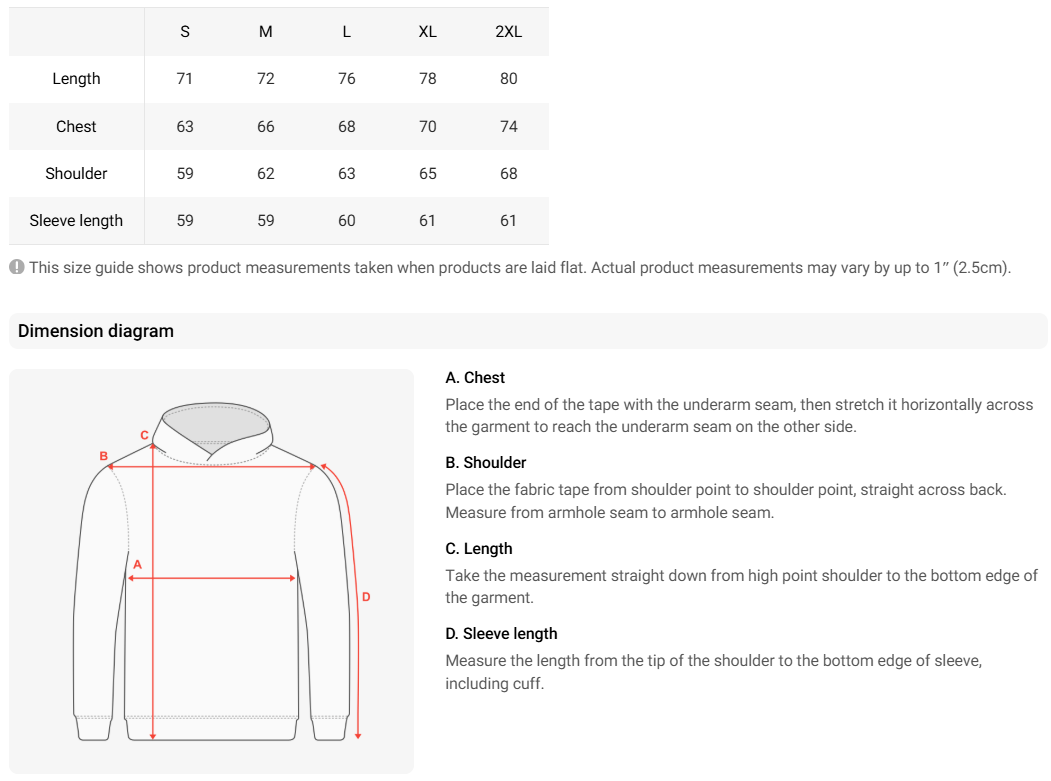The height and width of the screenshot is (781, 1051).
Task: Click the red letter A on the hoodie diagram
Action: [138, 565]
